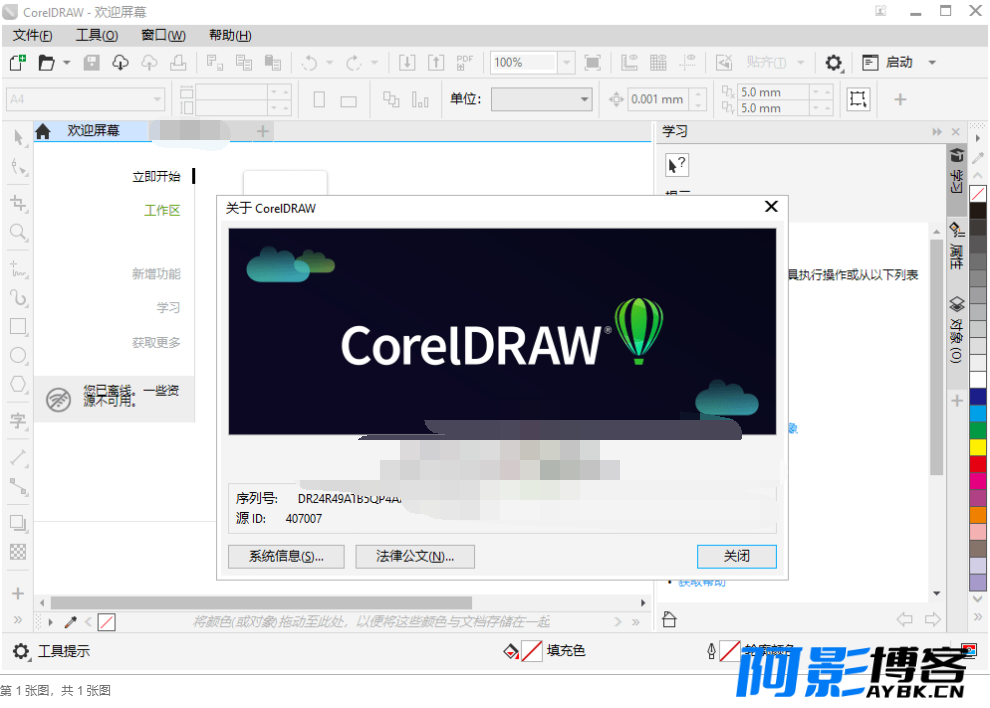The image size is (990, 708).
Task: Pick the red swatch in the color palette
Action: pos(978,463)
